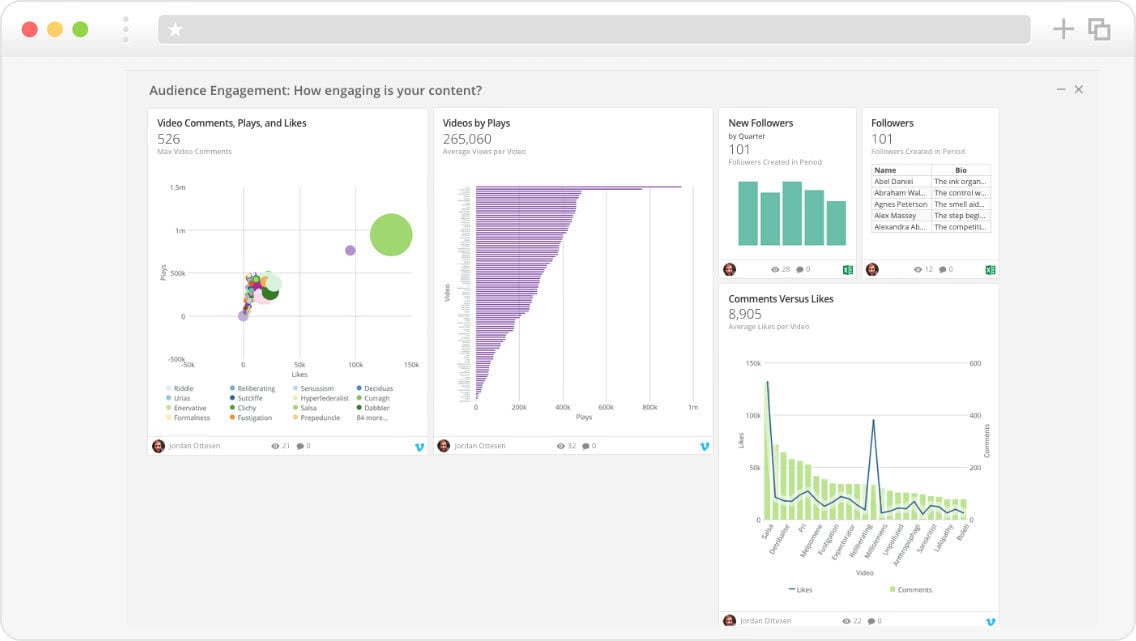1136x641 pixels.
Task: Open the vertical dots menu beside the traffic lights
Action: click(x=124, y=28)
